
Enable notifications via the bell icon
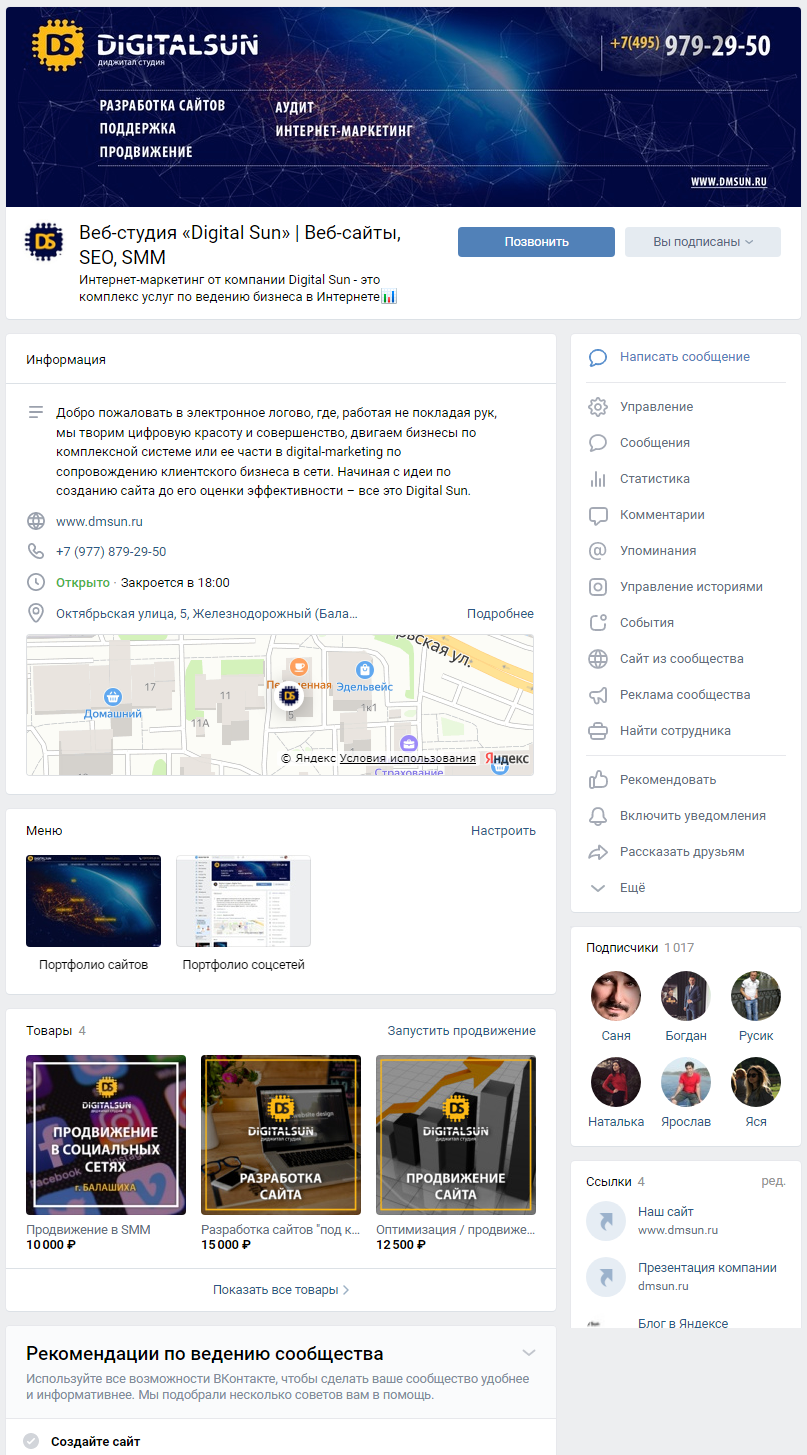click(x=598, y=815)
